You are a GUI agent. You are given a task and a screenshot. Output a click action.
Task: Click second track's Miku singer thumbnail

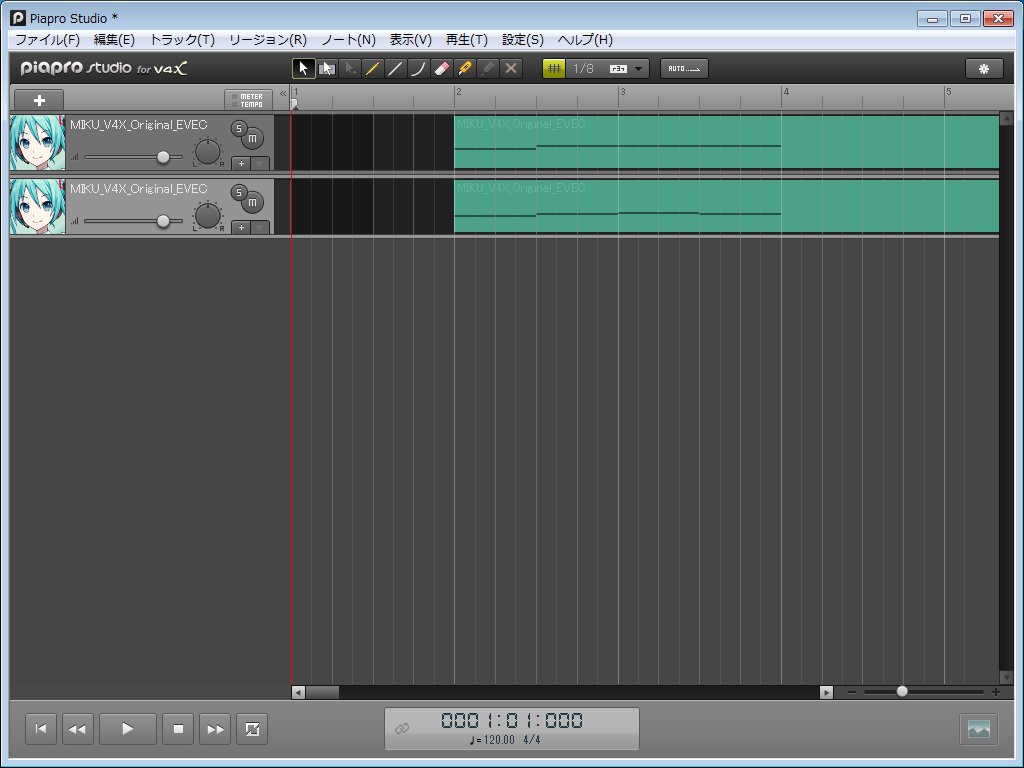[x=38, y=207]
